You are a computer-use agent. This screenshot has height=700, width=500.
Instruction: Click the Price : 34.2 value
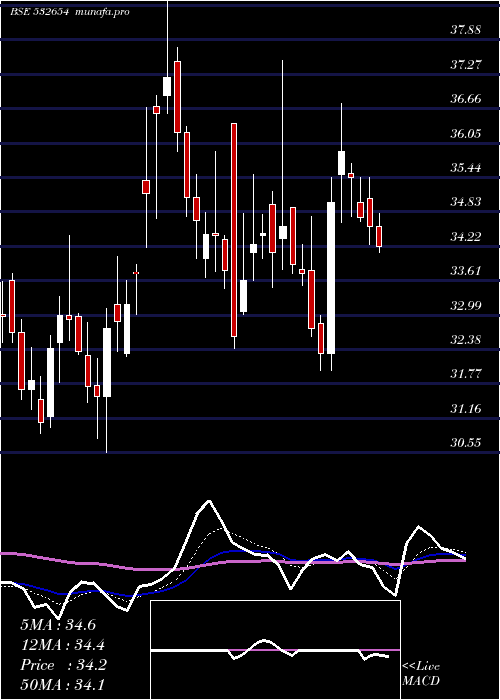pyautogui.click(x=63, y=665)
